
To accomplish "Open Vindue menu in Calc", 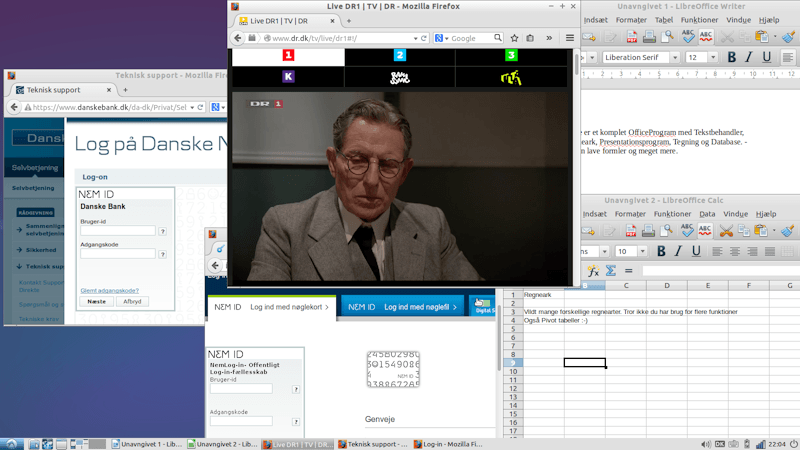I will pyautogui.click(x=735, y=214).
